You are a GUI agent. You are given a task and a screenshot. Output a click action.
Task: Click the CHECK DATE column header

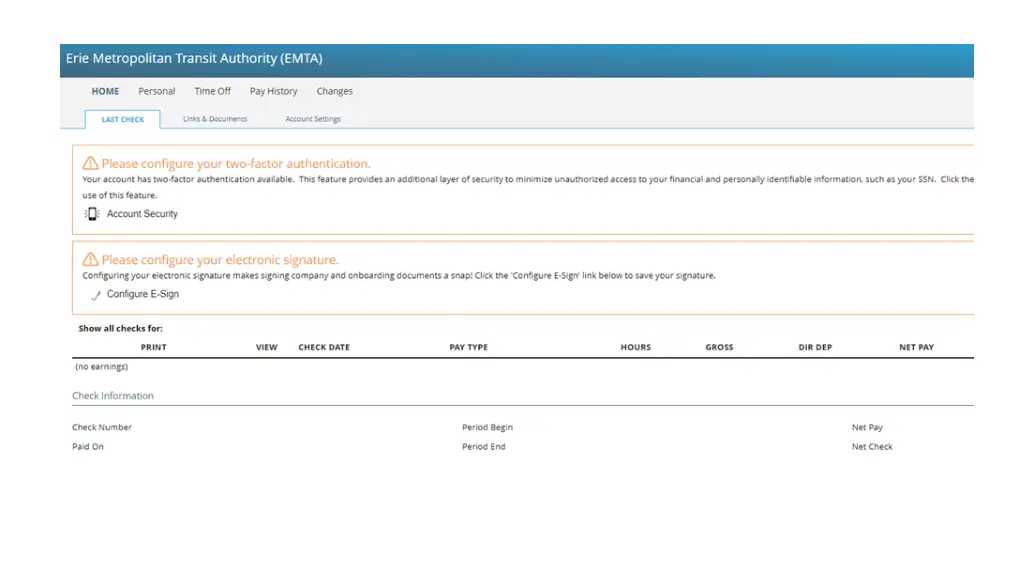(324, 347)
